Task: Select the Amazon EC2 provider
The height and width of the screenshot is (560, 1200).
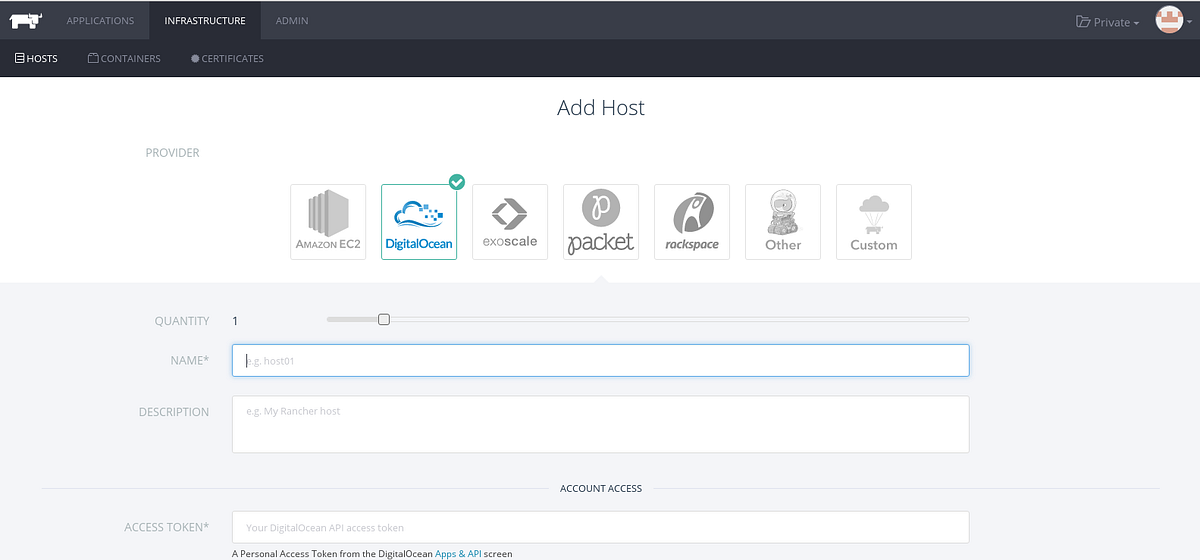Action: [328, 222]
